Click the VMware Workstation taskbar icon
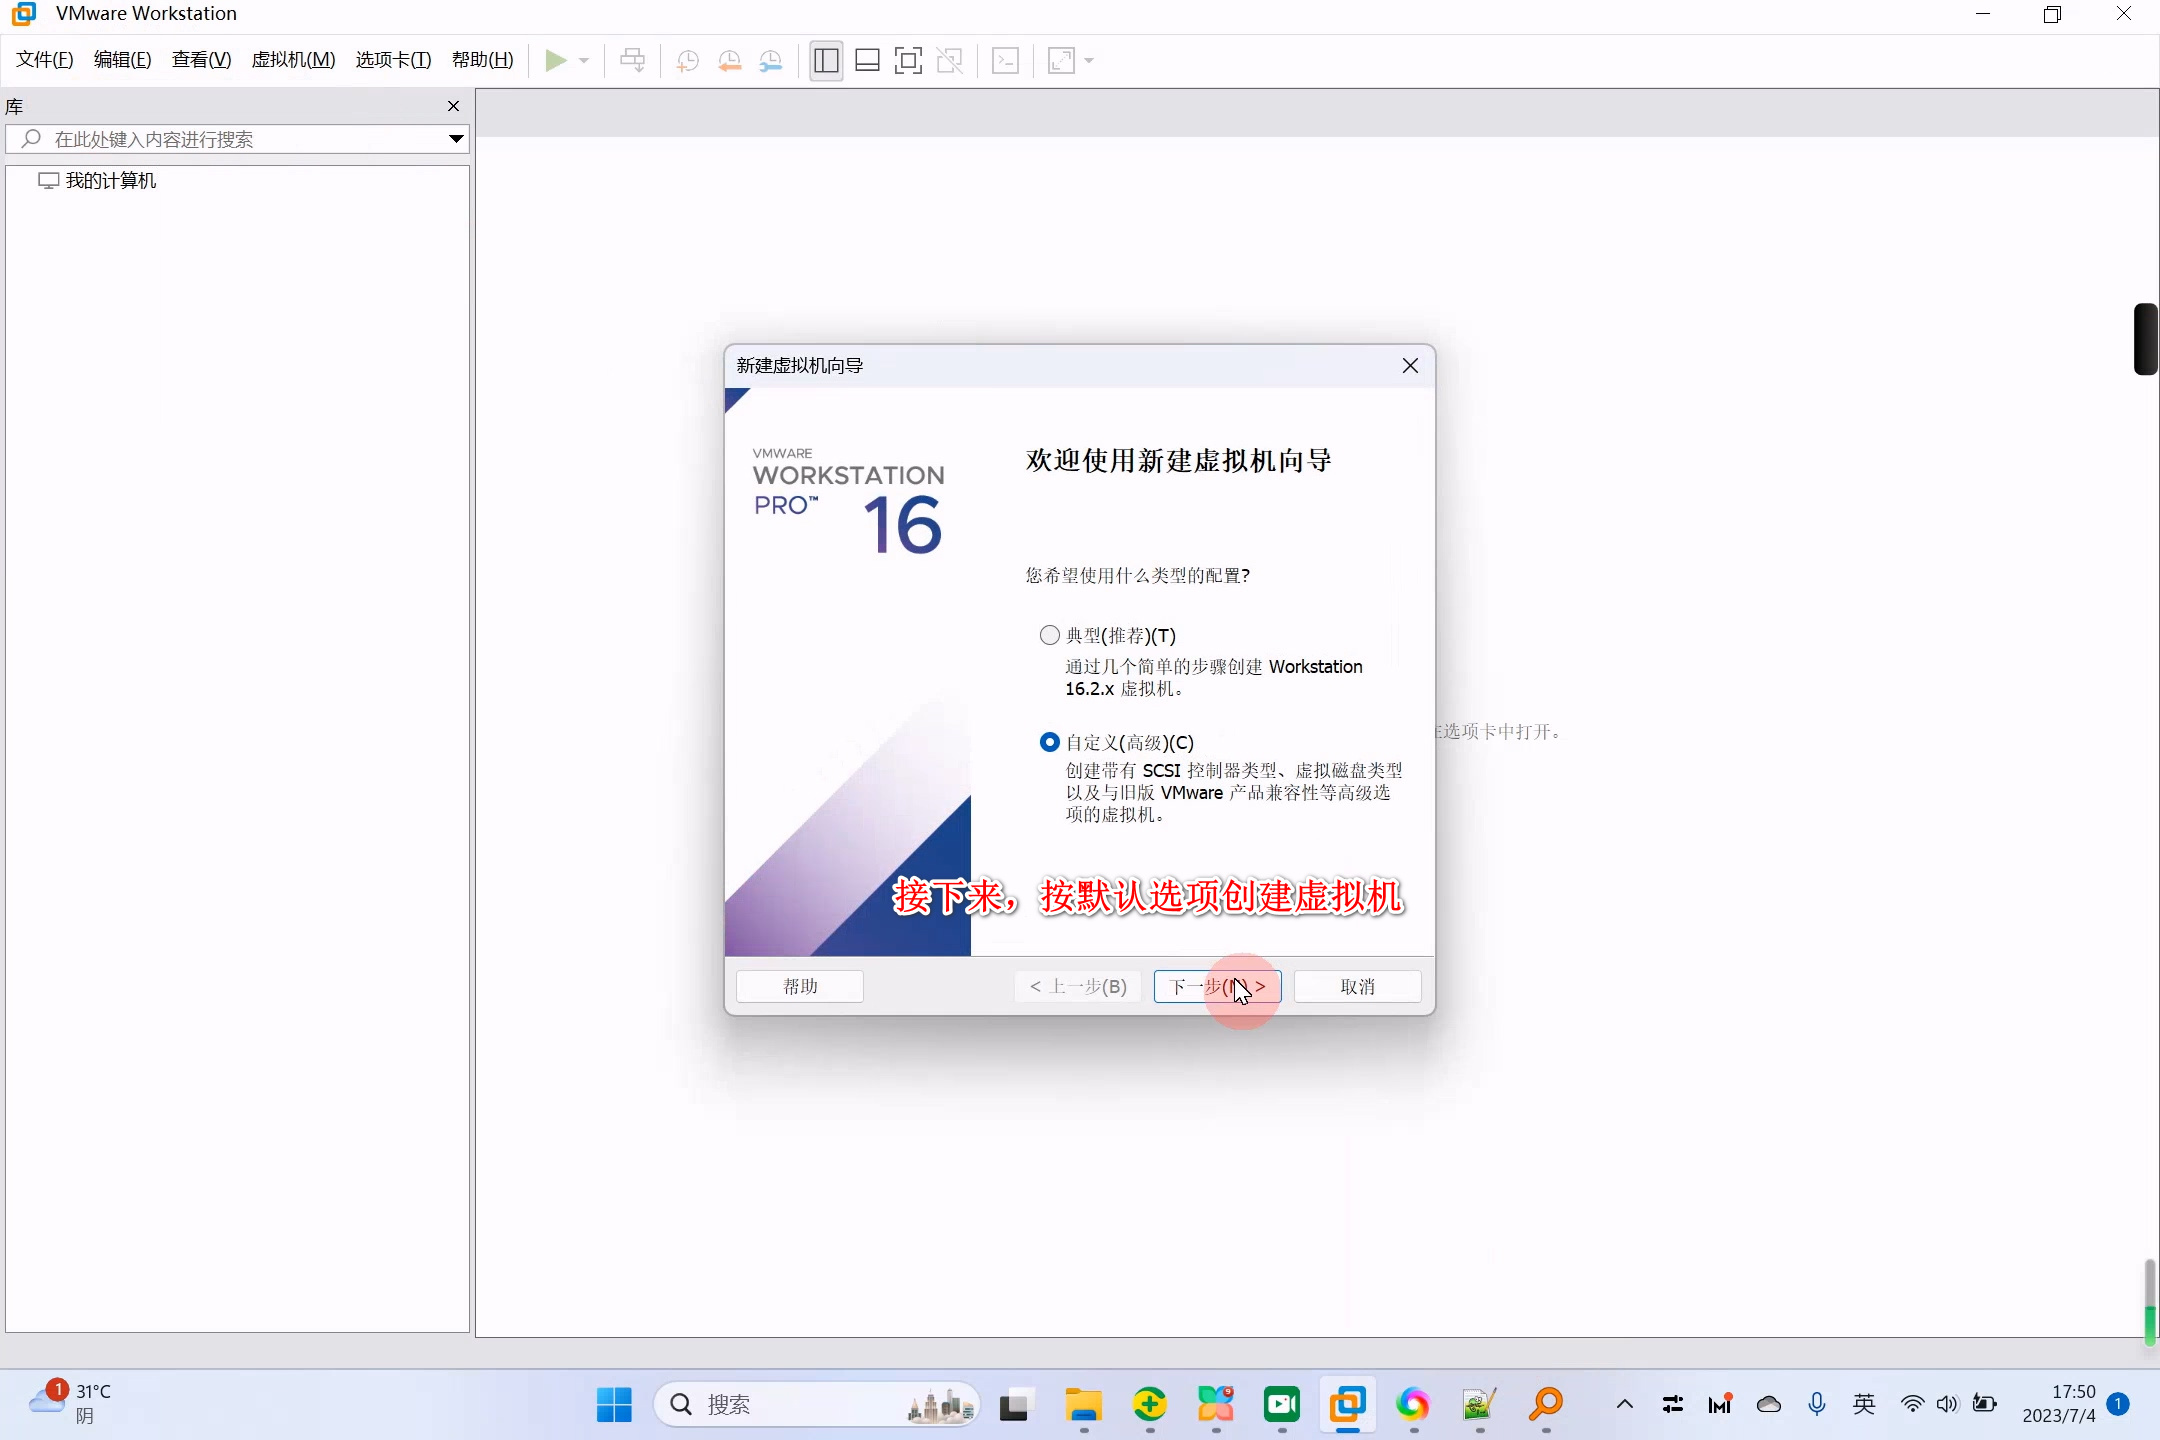 [x=1348, y=1405]
